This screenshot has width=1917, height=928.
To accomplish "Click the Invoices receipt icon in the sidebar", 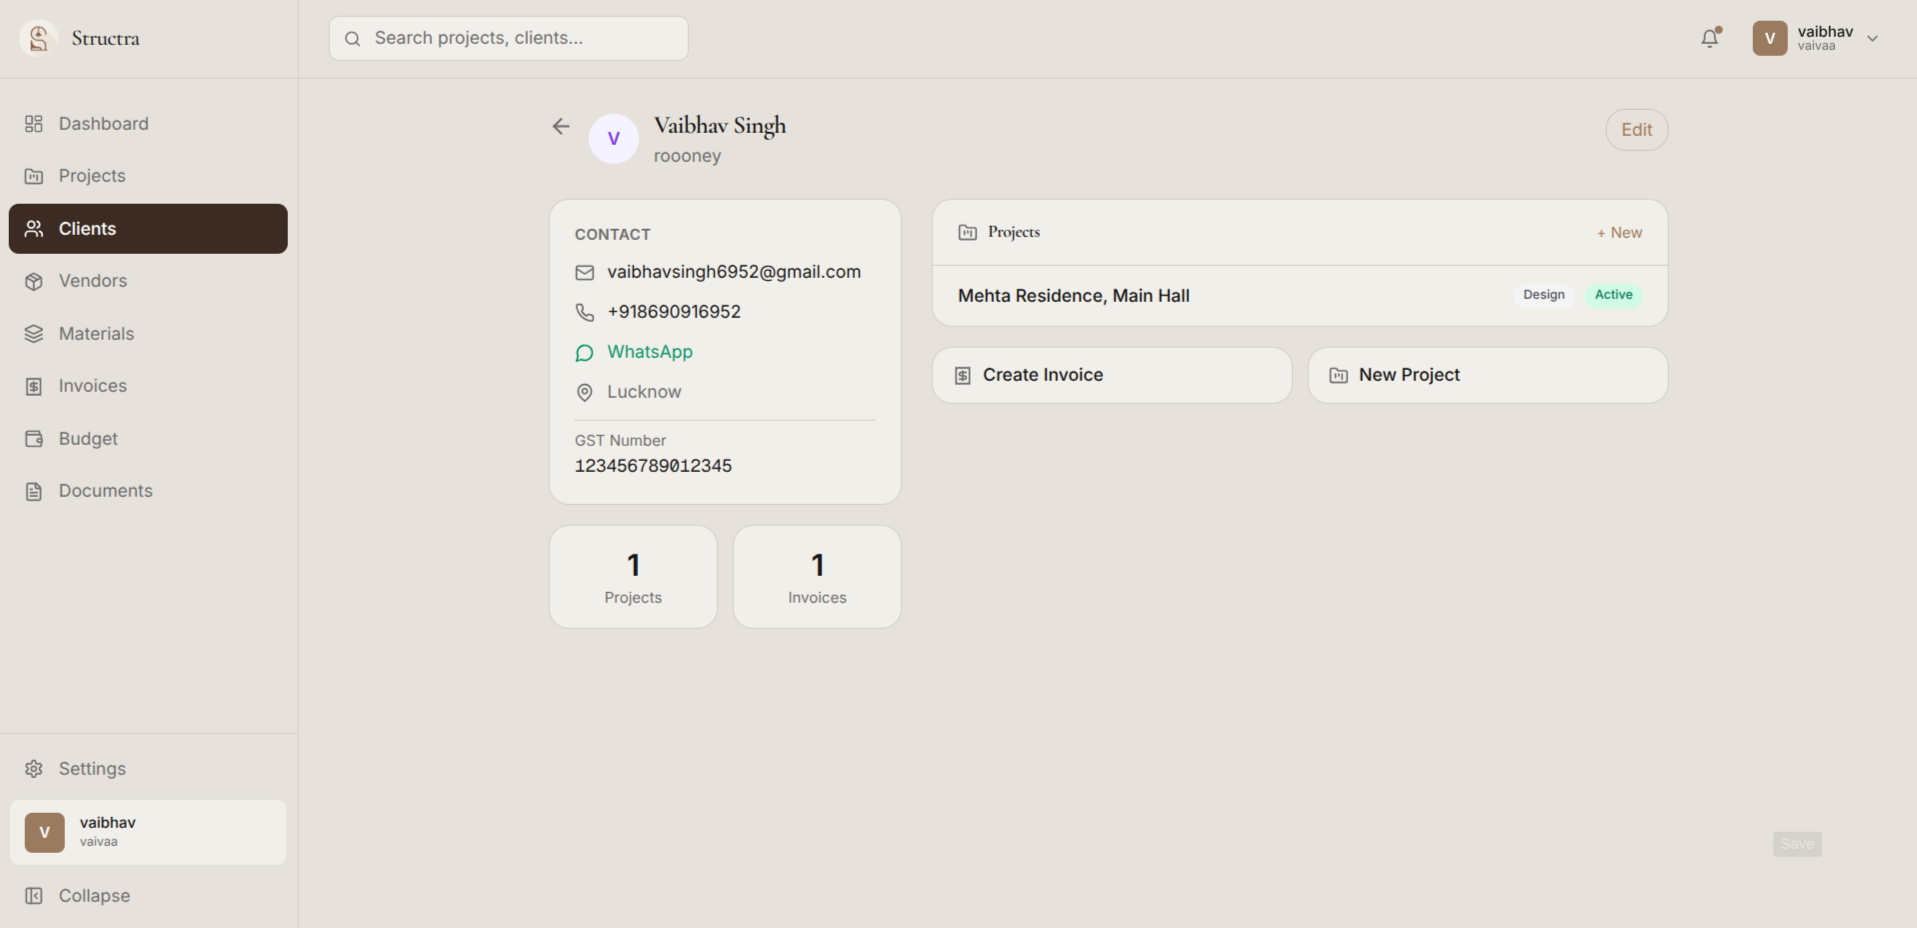I will tap(34, 386).
